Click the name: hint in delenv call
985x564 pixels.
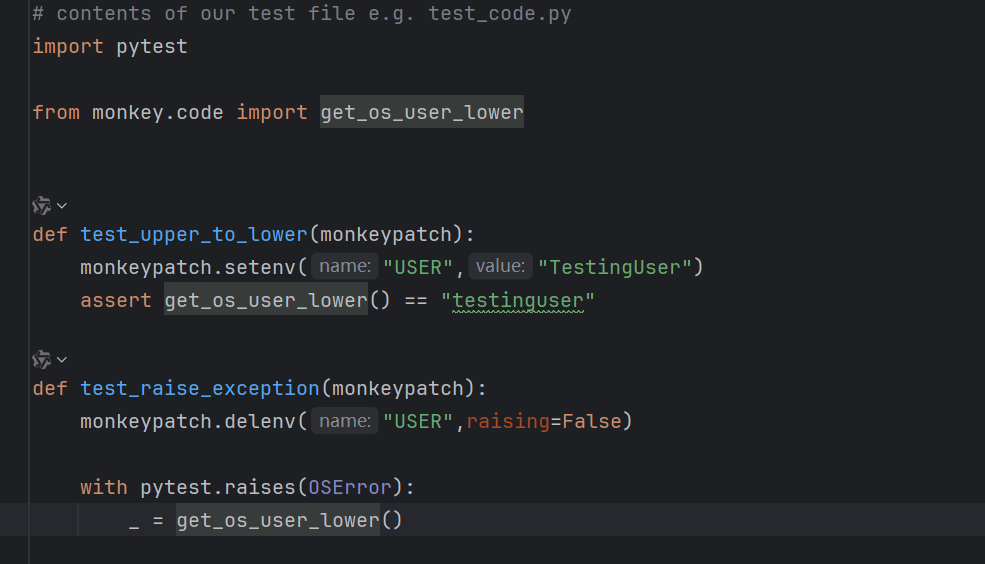pos(345,421)
